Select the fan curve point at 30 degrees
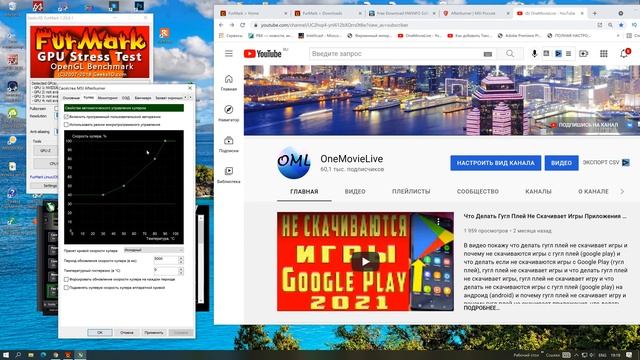 click(103, 195)
